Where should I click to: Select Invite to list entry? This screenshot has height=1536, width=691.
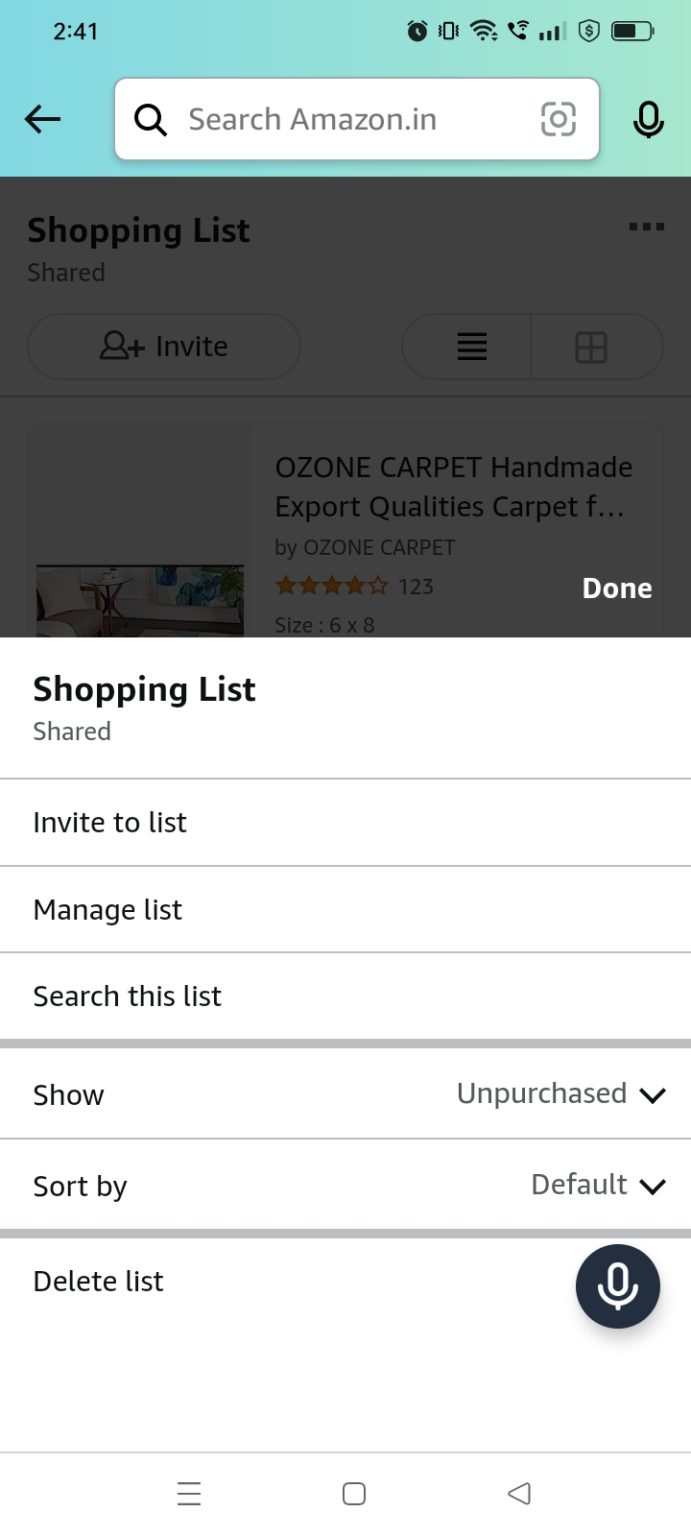pos(110,822)
